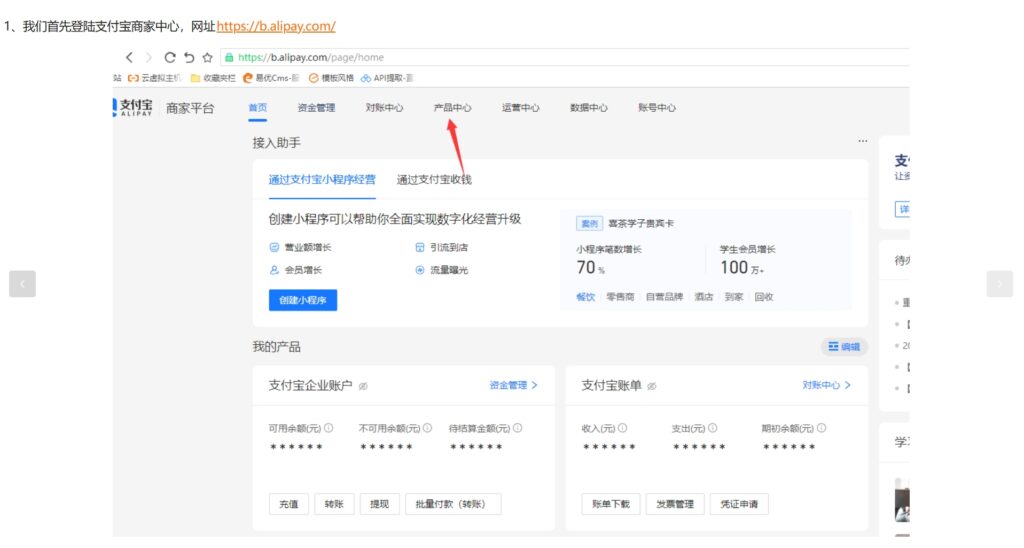
Task: Click info icon next to 待结算金额(元)
Action: coord(517,428)
